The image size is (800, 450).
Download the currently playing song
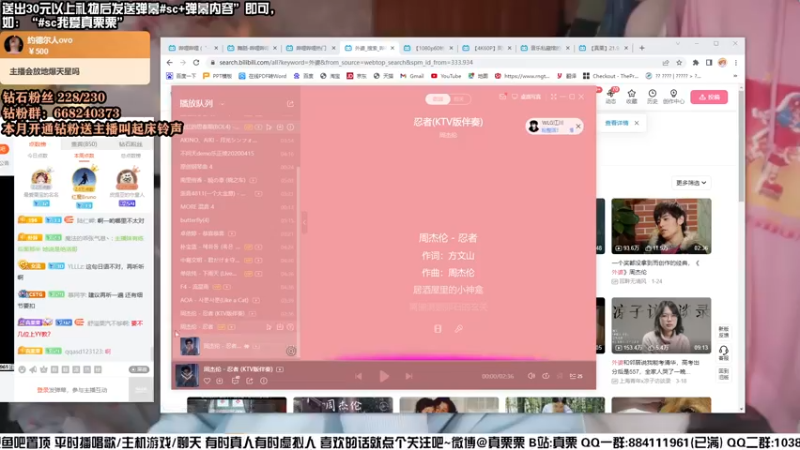pyautogui.click(x=220, y=381)
